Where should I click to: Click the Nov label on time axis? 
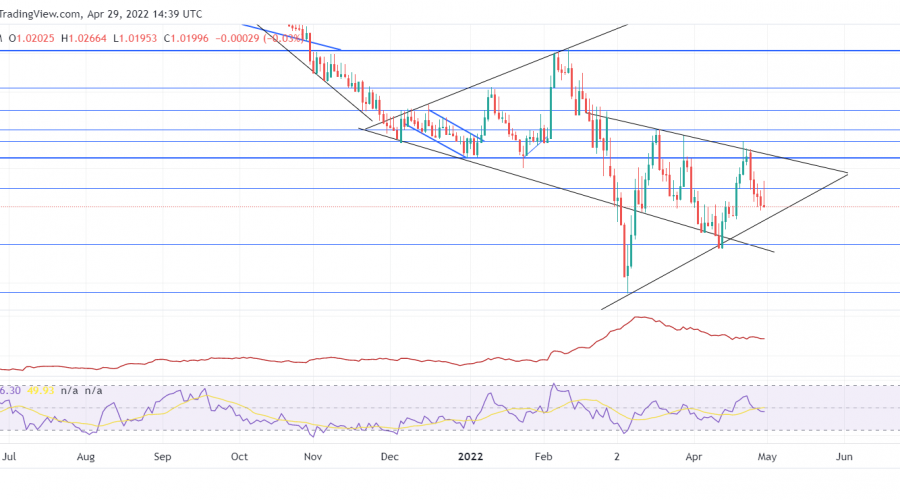click(x=313, y=457)
